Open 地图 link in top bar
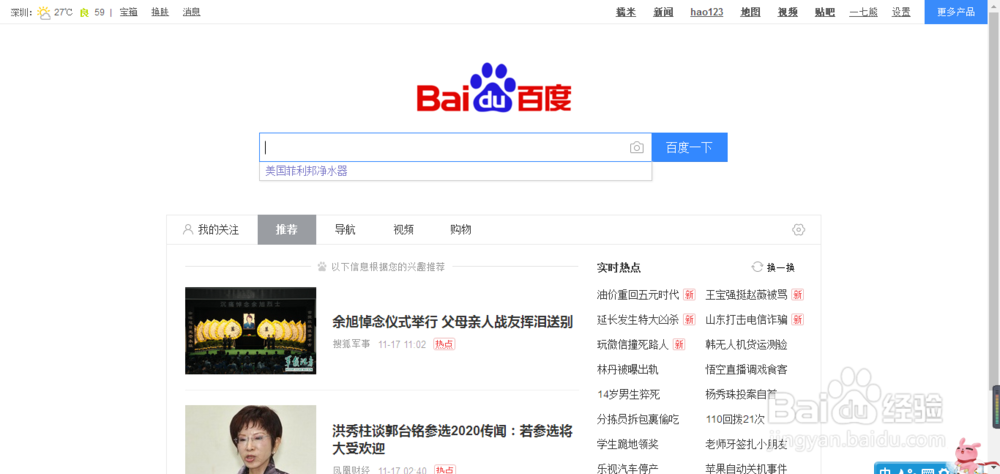Viewport: 1000px width, 474px height. tap(751, 12)
